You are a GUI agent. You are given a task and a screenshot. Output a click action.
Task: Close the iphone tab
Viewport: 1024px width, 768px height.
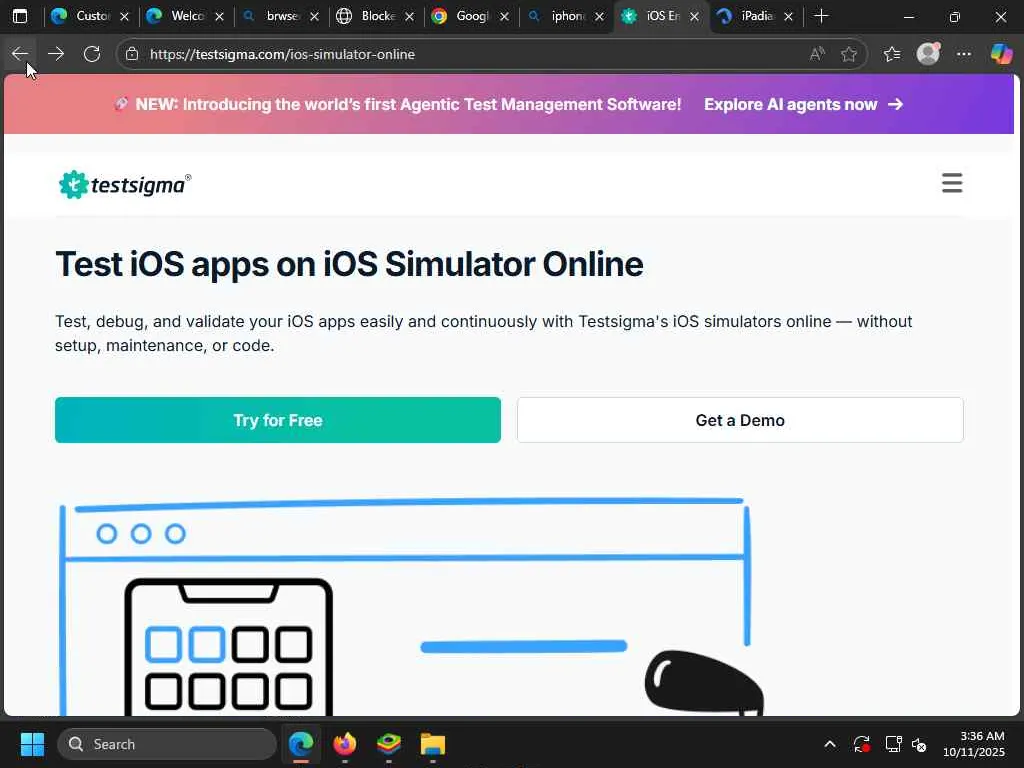pyautogui.click(x=600, y=16)
